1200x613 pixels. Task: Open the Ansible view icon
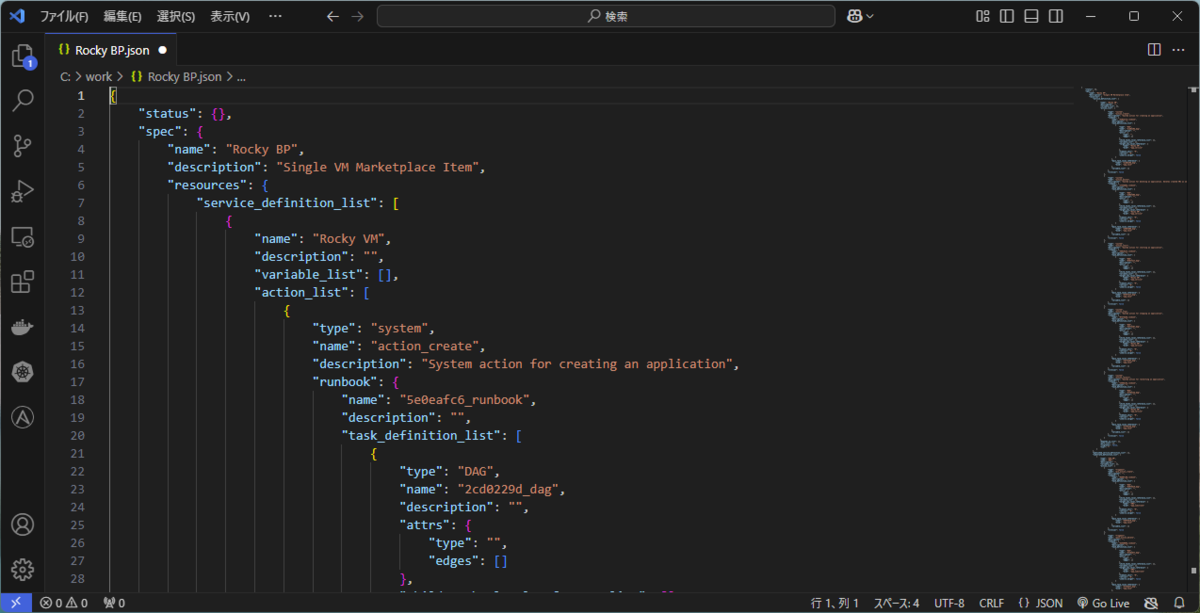pos(22,418)
